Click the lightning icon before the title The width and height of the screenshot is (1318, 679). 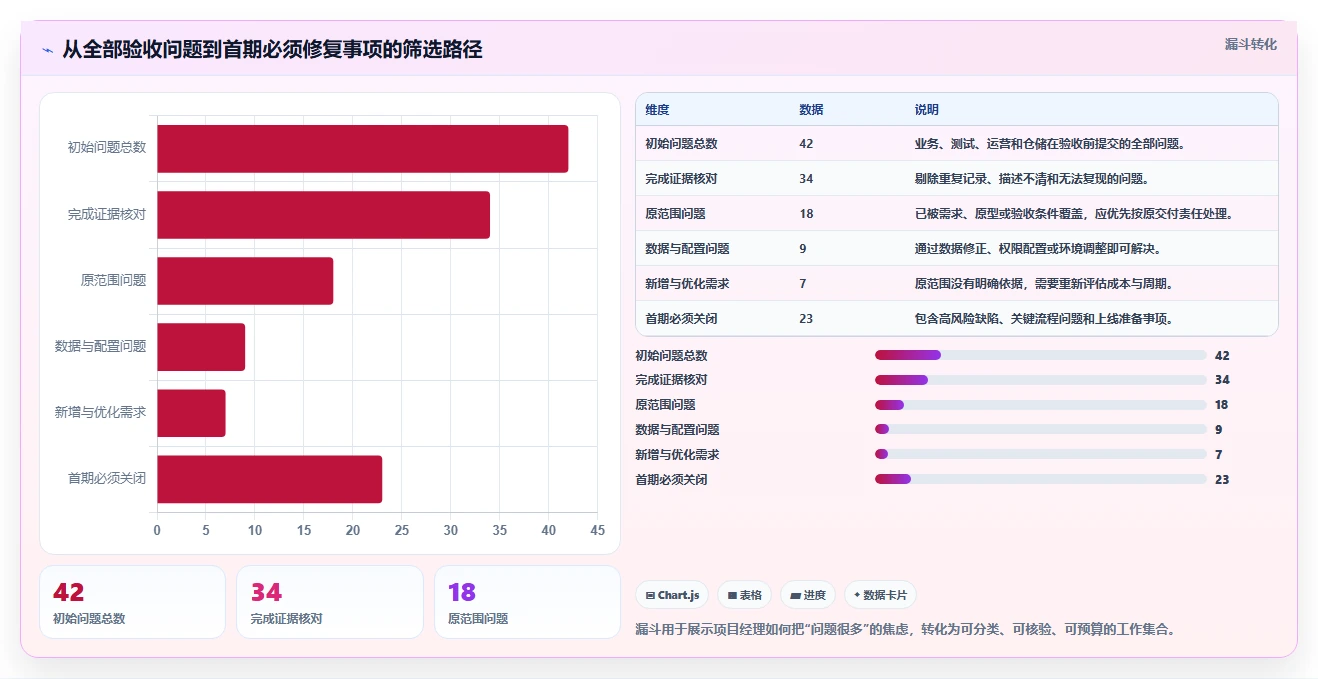tap(47, 50)
